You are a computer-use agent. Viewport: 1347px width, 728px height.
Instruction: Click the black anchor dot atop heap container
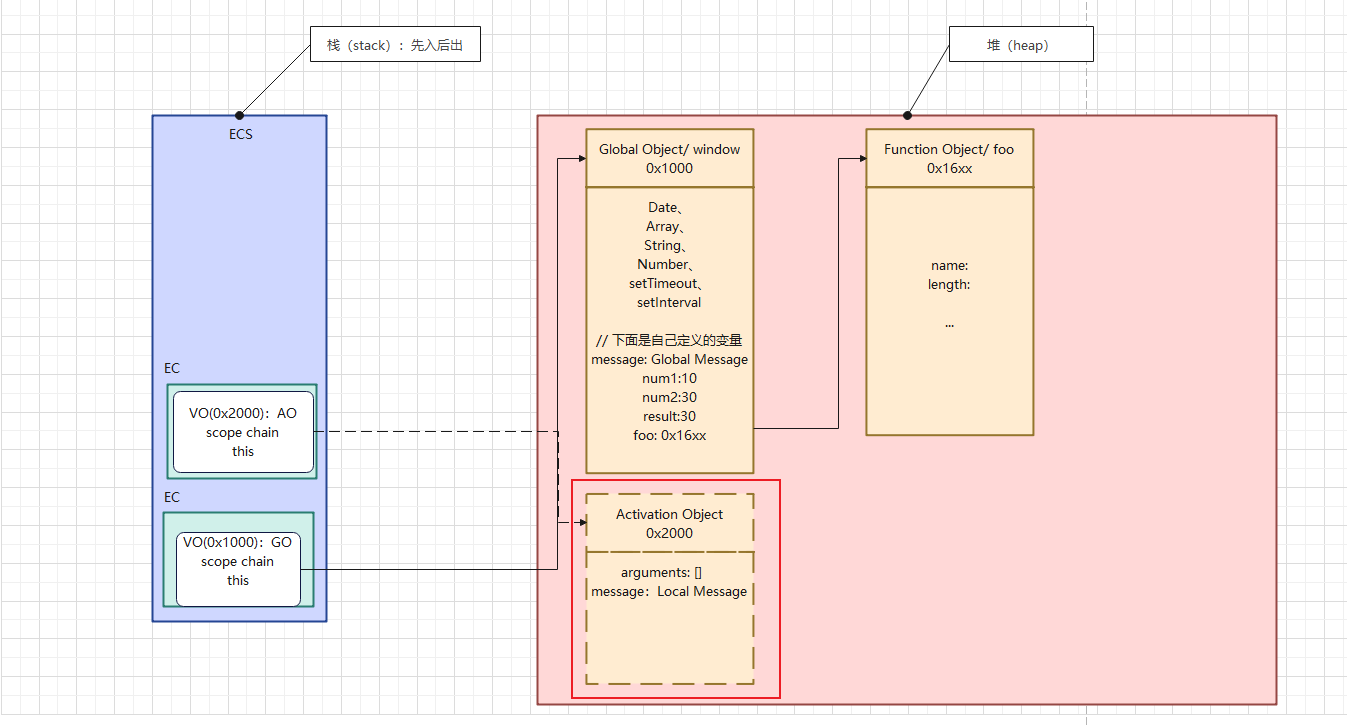pos(908,115)
